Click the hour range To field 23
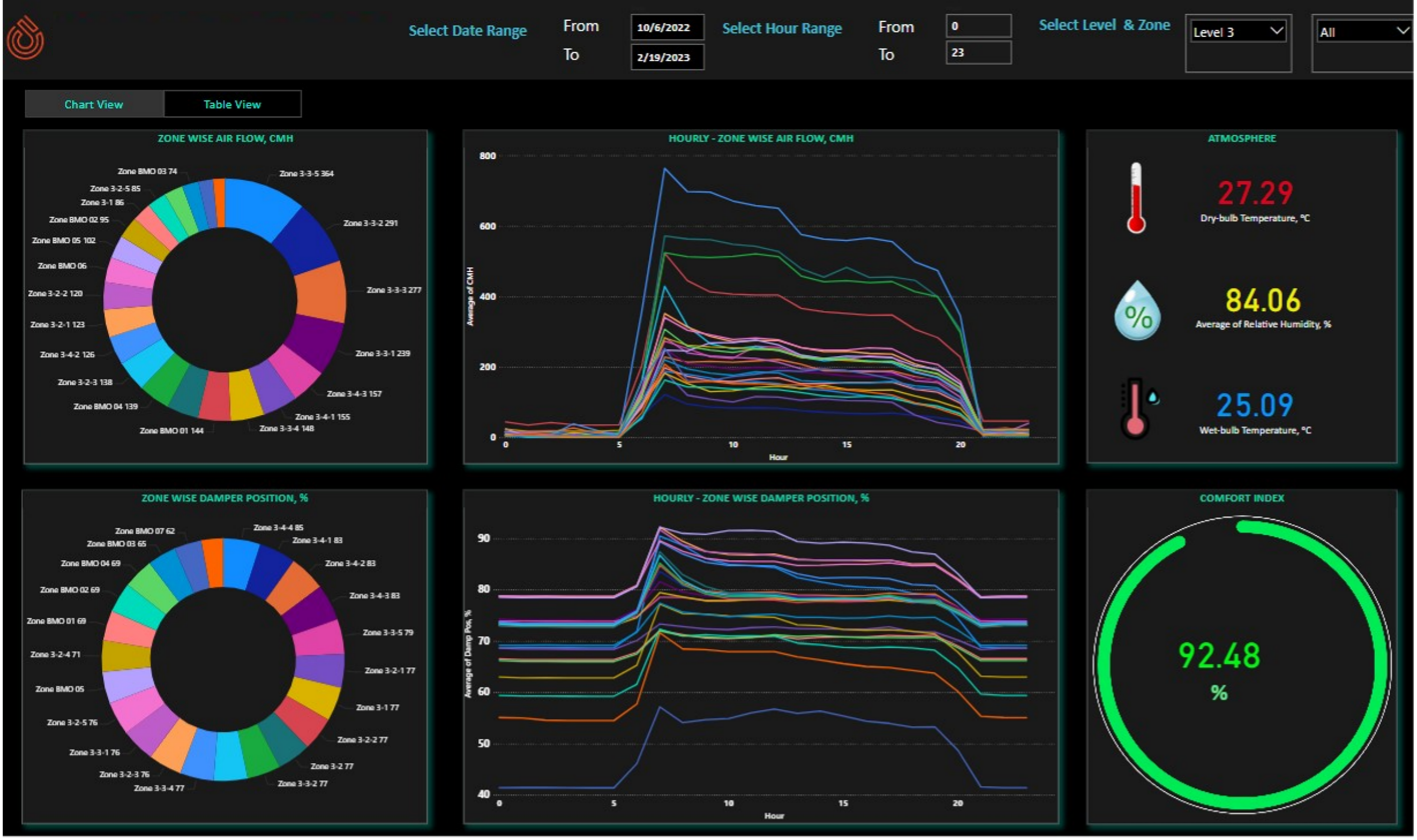This screenshot has height=840, width=1417. coord(978,52)
